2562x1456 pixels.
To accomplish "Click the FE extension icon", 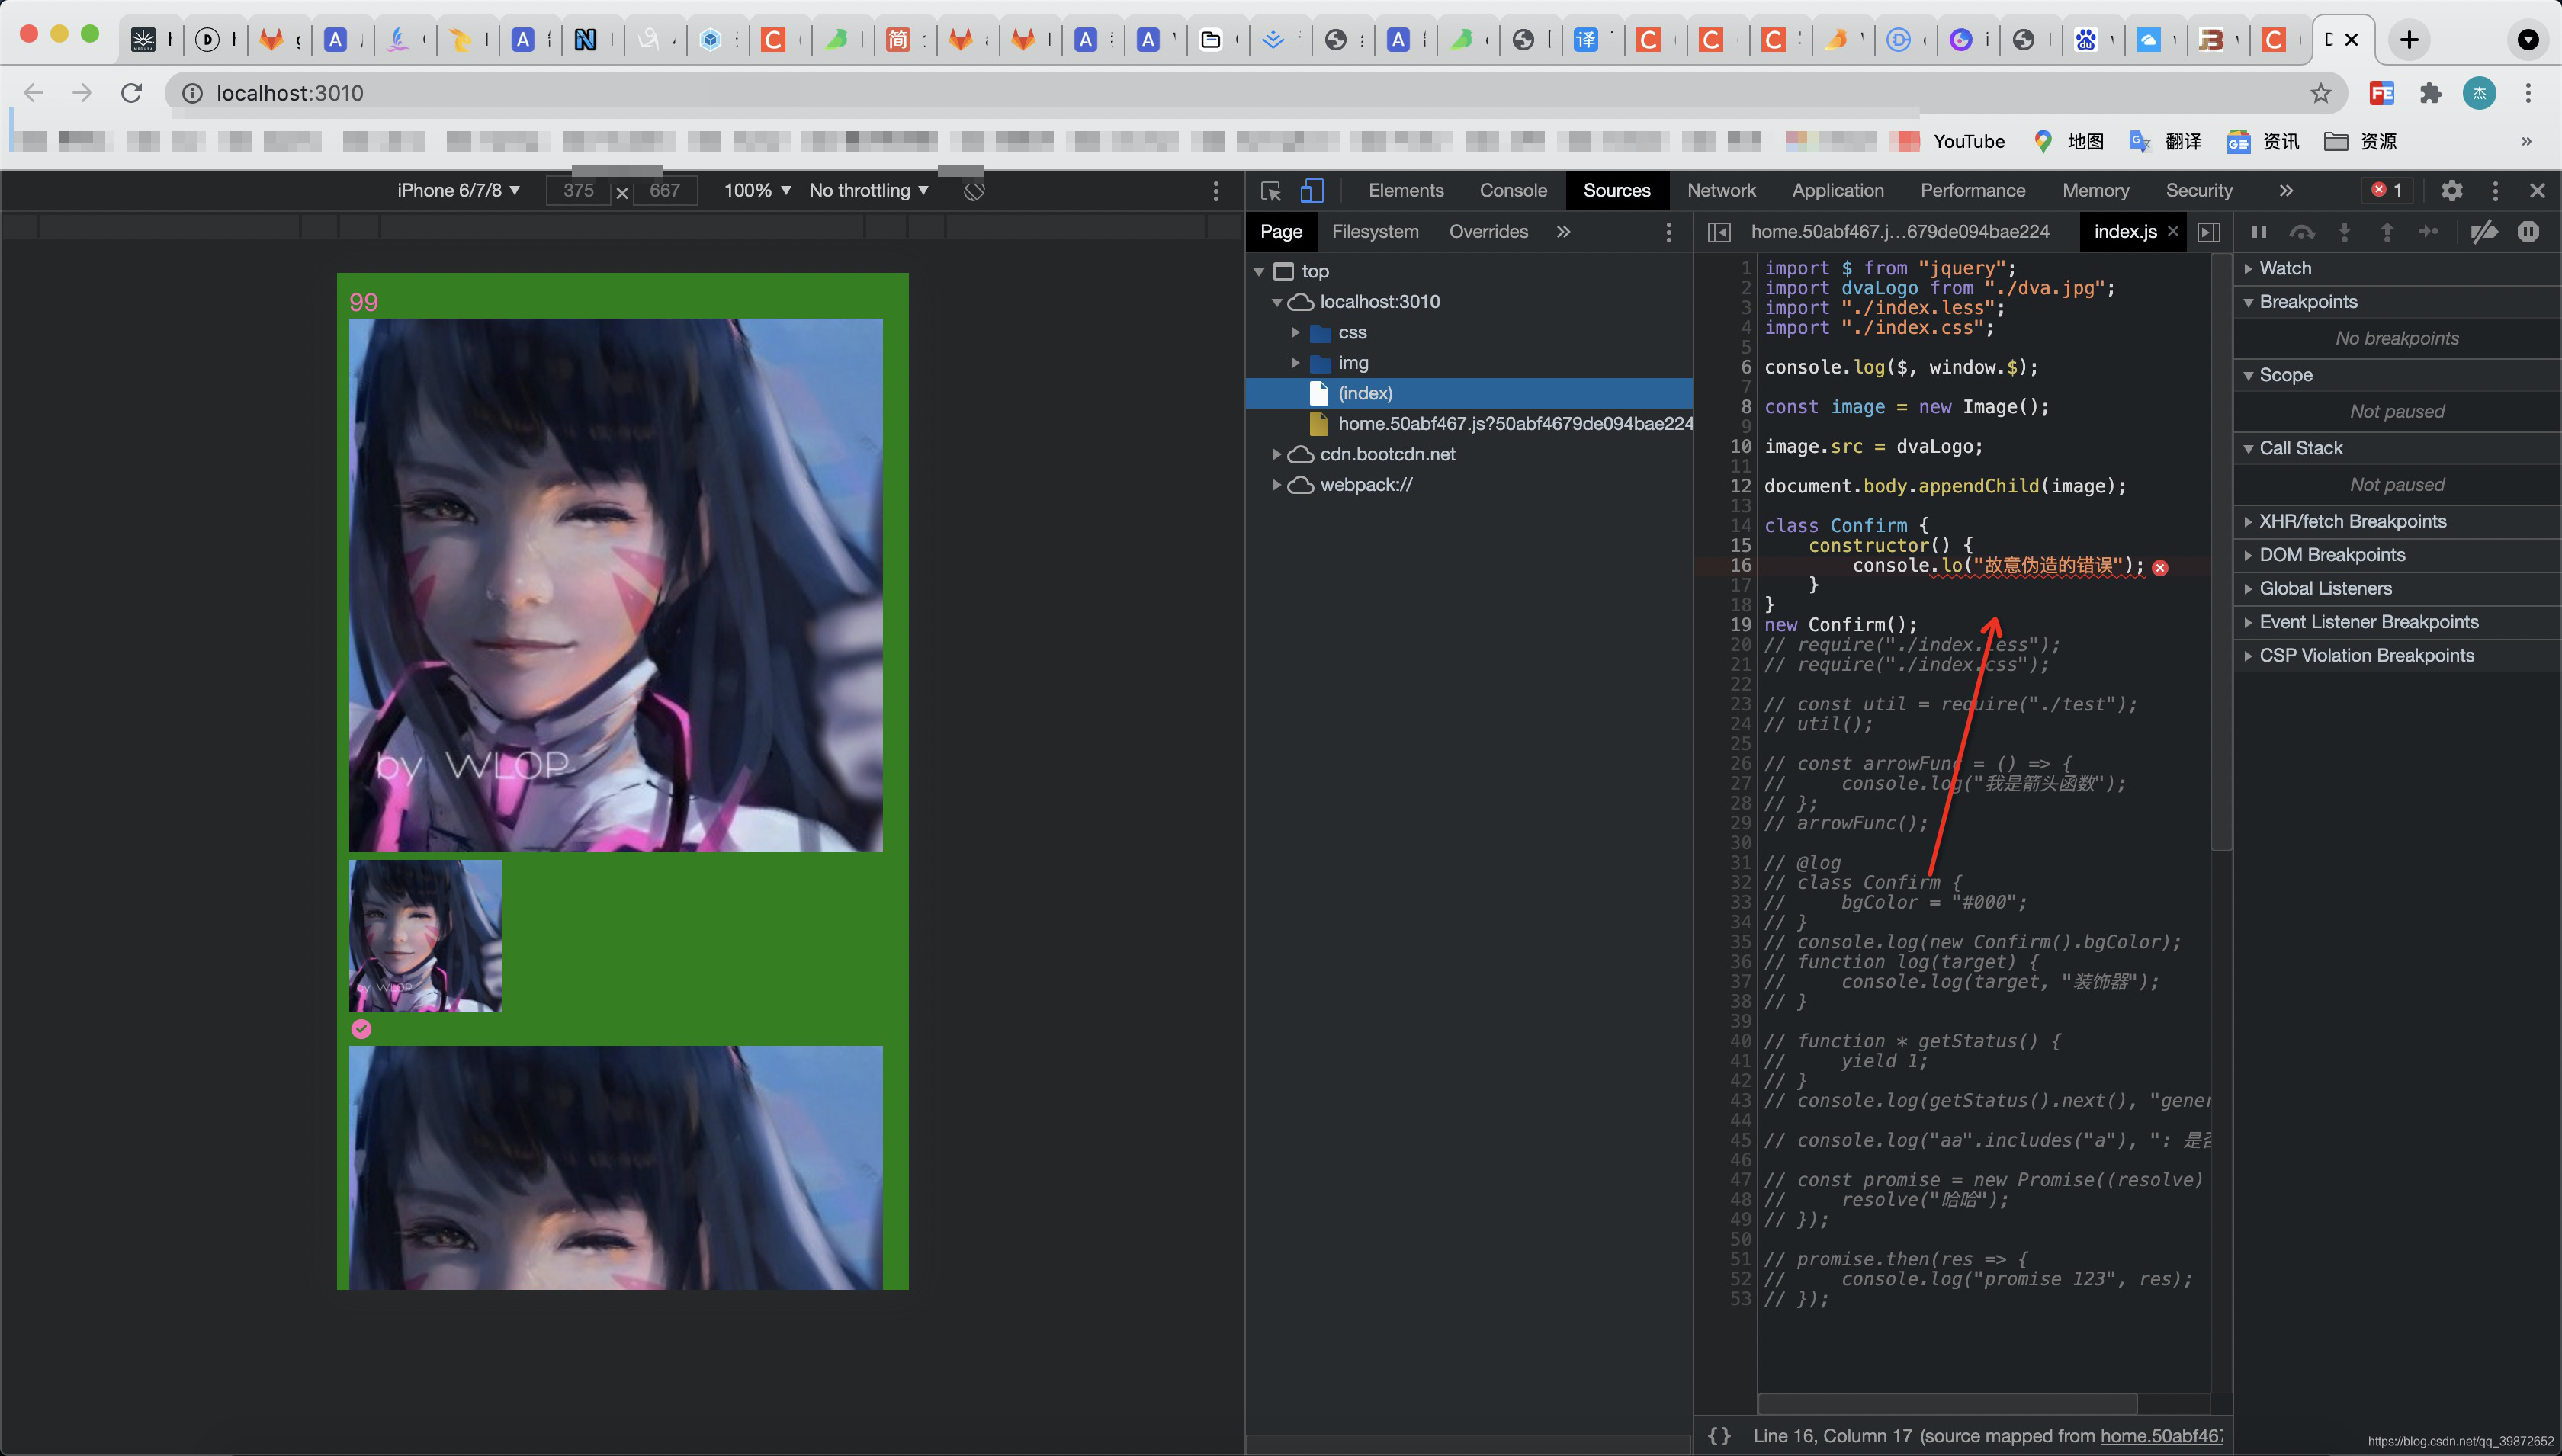I will pyautogui.click(x=2381, y=93).
